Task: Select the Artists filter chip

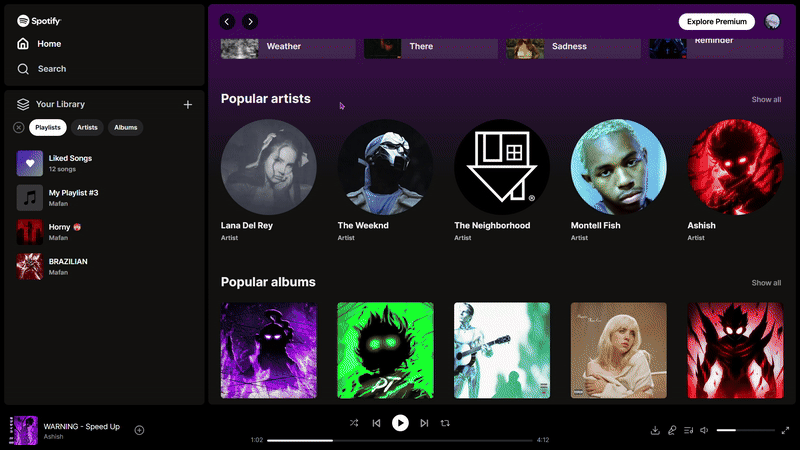Action: [x=87, y=128]
